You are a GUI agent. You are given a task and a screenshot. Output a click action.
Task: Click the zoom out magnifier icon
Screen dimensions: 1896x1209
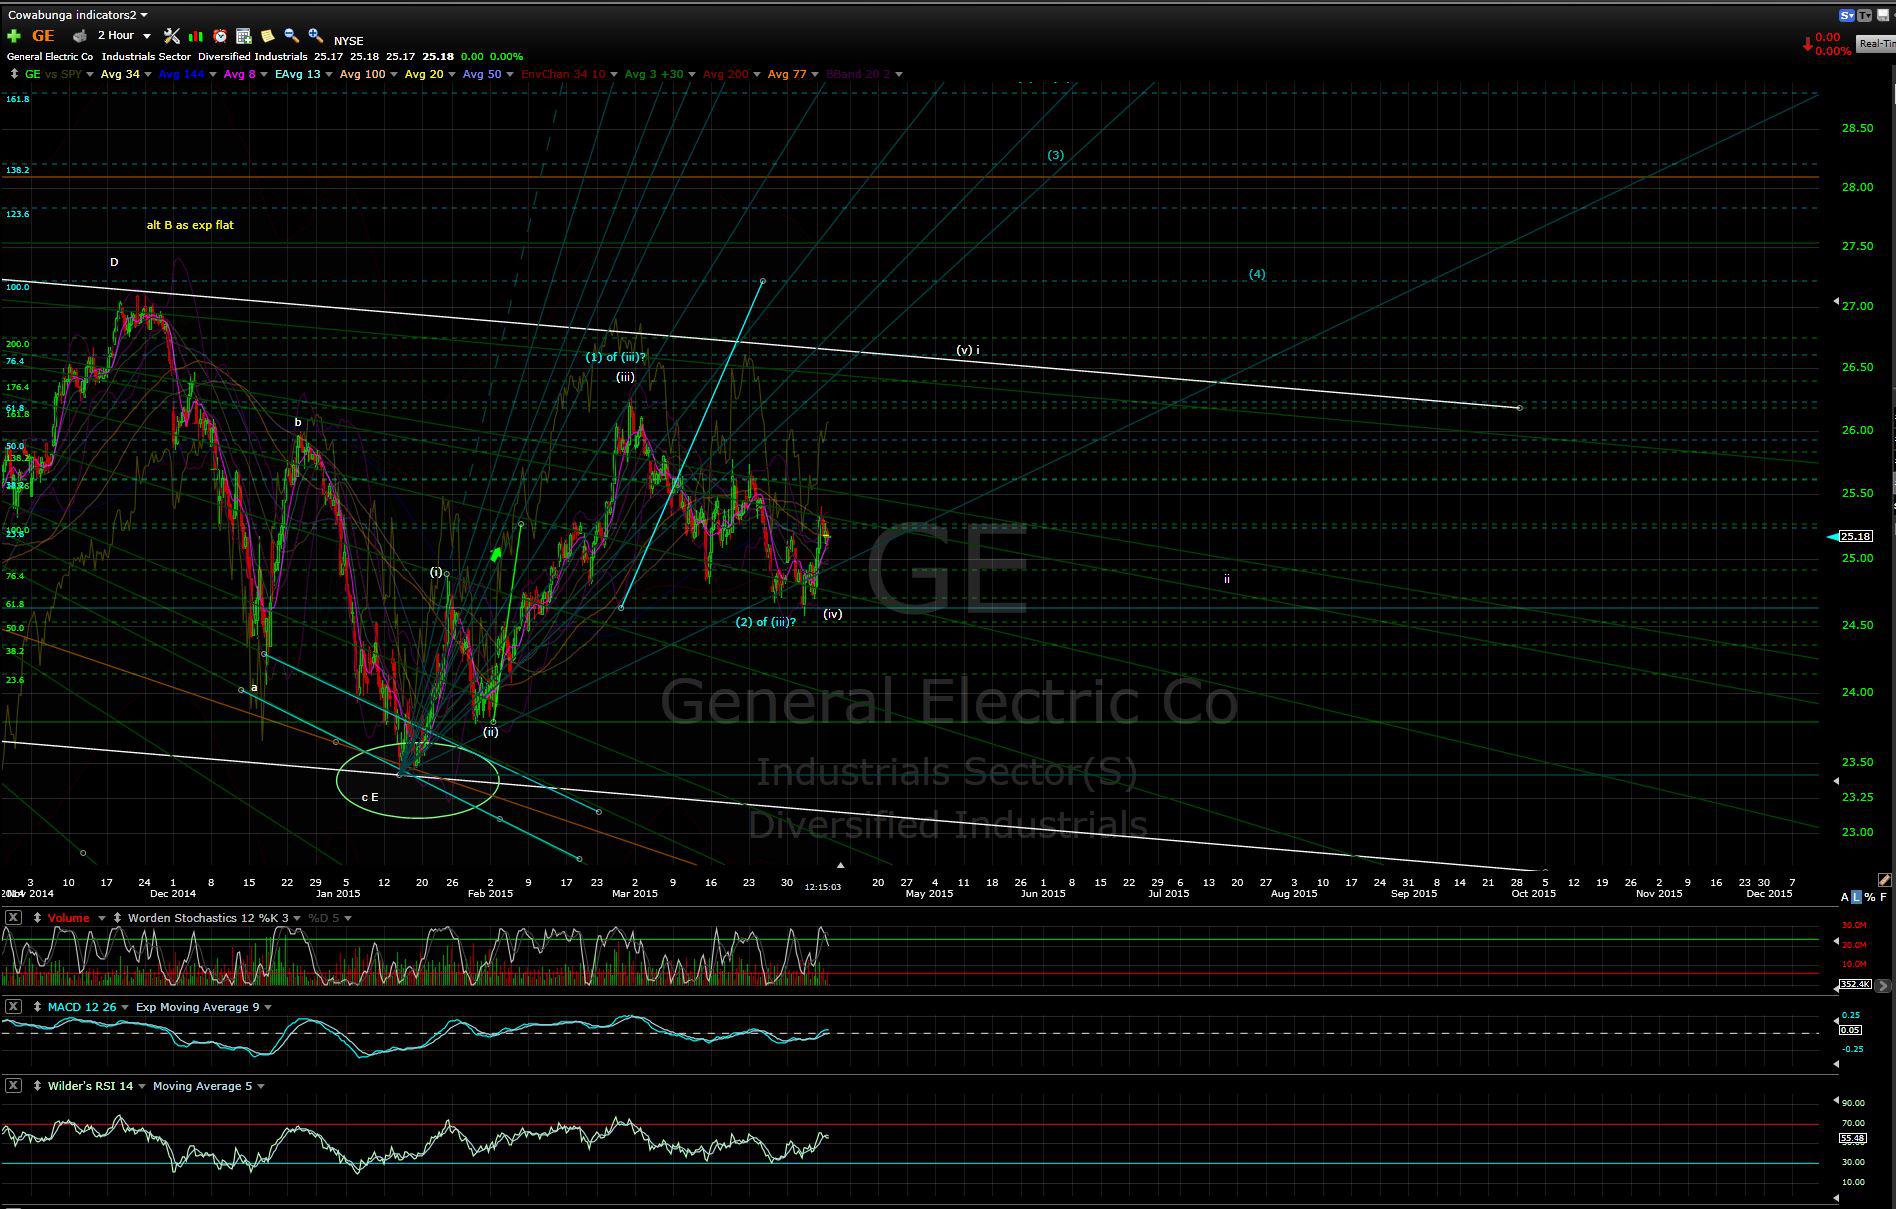(291, 36)
